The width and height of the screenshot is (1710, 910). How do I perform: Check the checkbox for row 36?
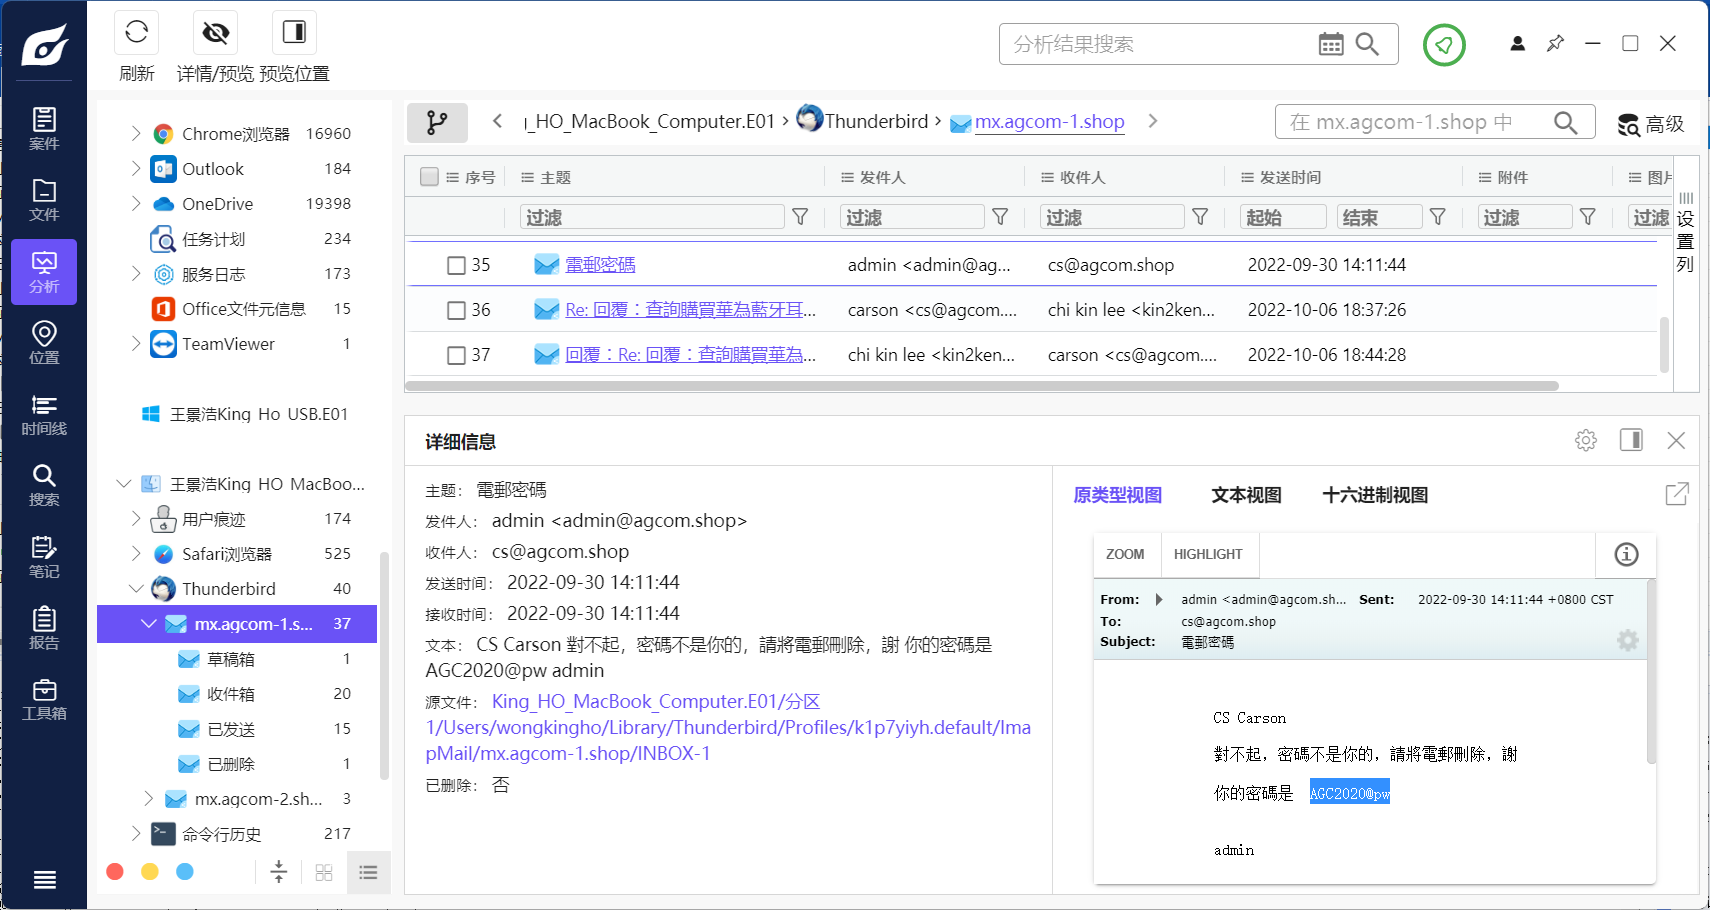(456, 310)
